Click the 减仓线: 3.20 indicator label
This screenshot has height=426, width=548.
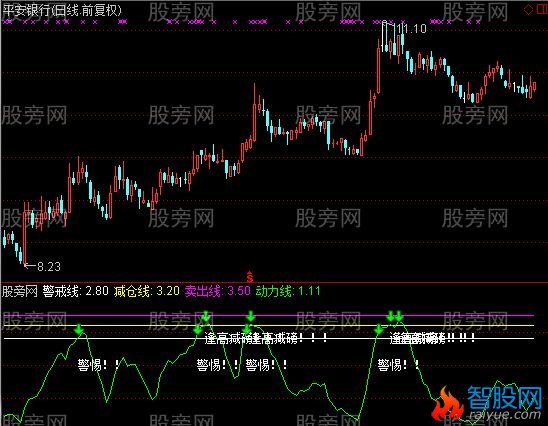point(147,291)
